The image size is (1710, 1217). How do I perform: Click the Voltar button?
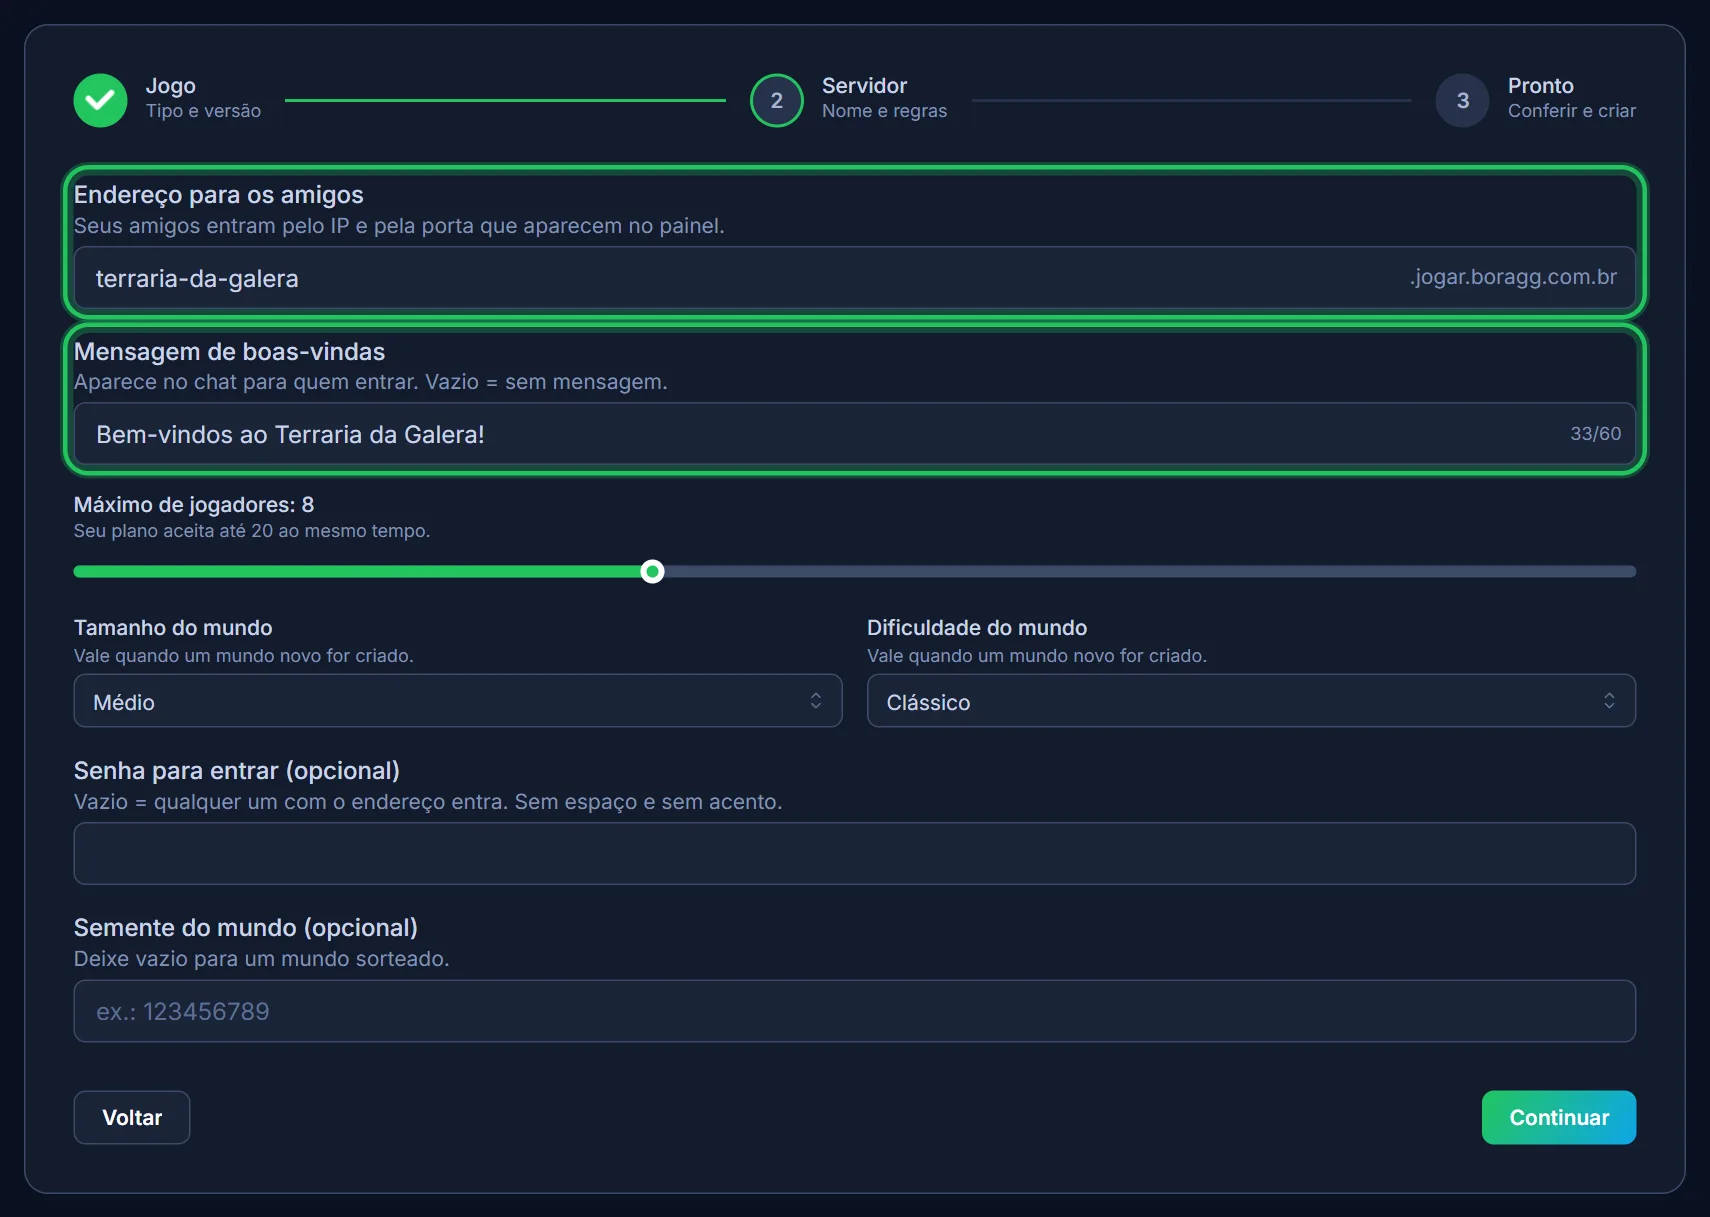click(132, 1117)
